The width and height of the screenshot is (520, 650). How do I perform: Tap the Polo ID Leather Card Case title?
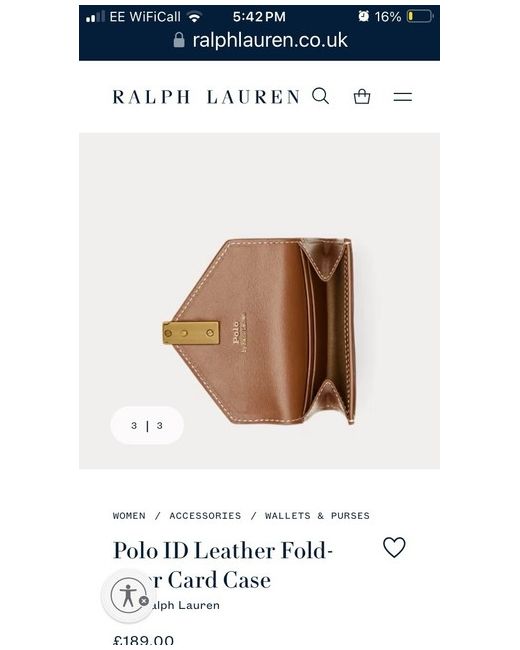pyautogui.click(x=223, y=565)
